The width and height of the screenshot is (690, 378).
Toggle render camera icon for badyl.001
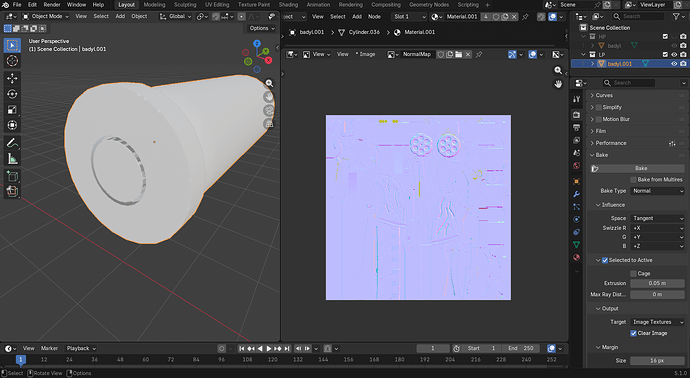tap(683, 64)
